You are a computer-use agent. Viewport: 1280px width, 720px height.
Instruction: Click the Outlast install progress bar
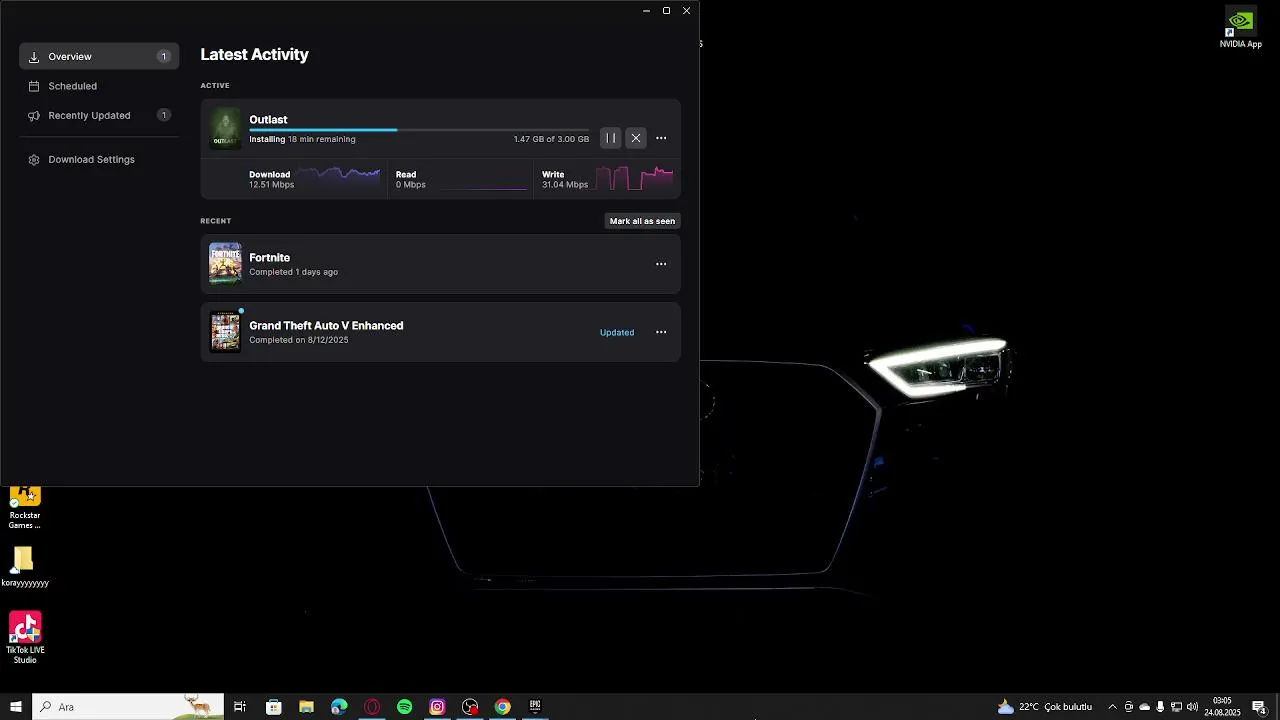(419, 130)
